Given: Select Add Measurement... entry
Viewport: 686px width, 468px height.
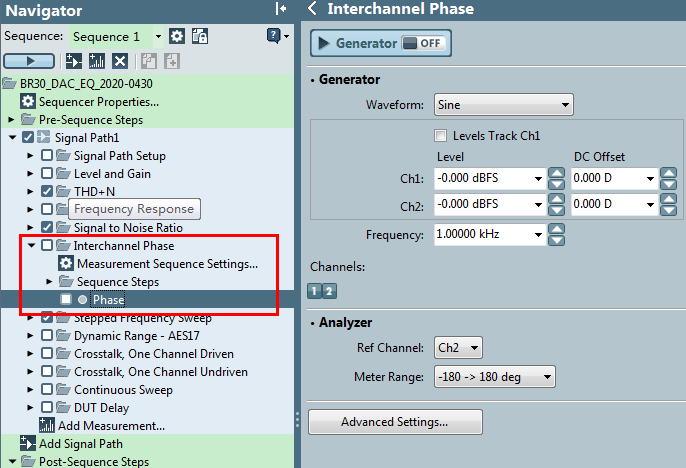Looking at the screenshot, I should [112, 426].
